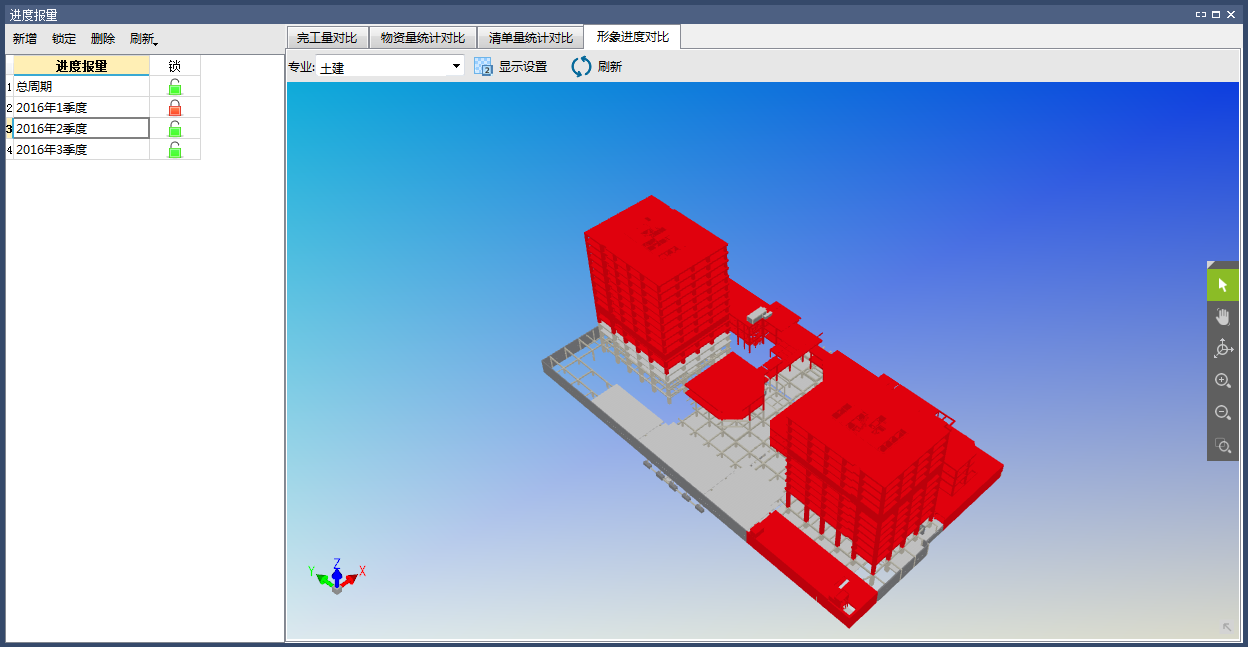The image size is (1248, 647).
Task: Select the zoom window region tool
Action: coord(1222,445)
